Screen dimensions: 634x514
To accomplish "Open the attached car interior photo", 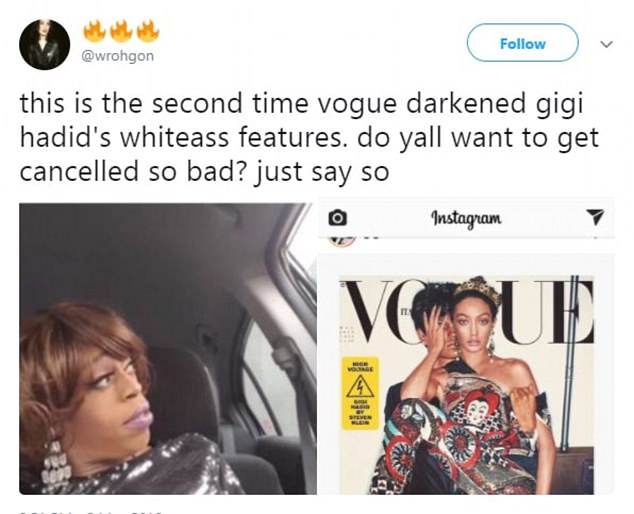I will pos(168,348).
